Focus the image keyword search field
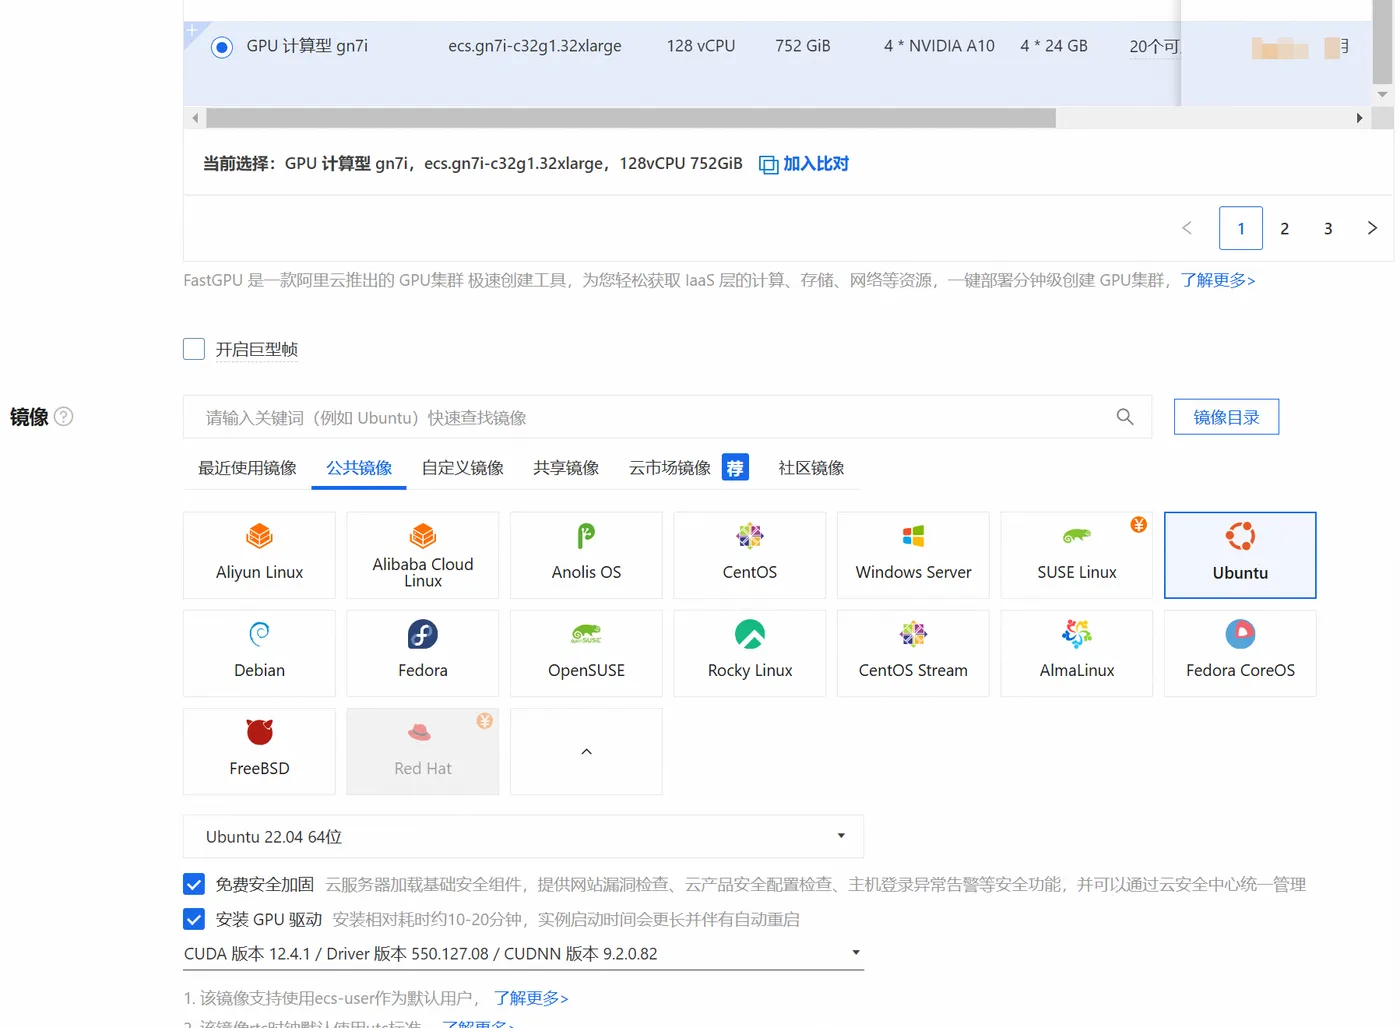The image size is (1400, 1028). pyautogui.click(x=667, y=417)
